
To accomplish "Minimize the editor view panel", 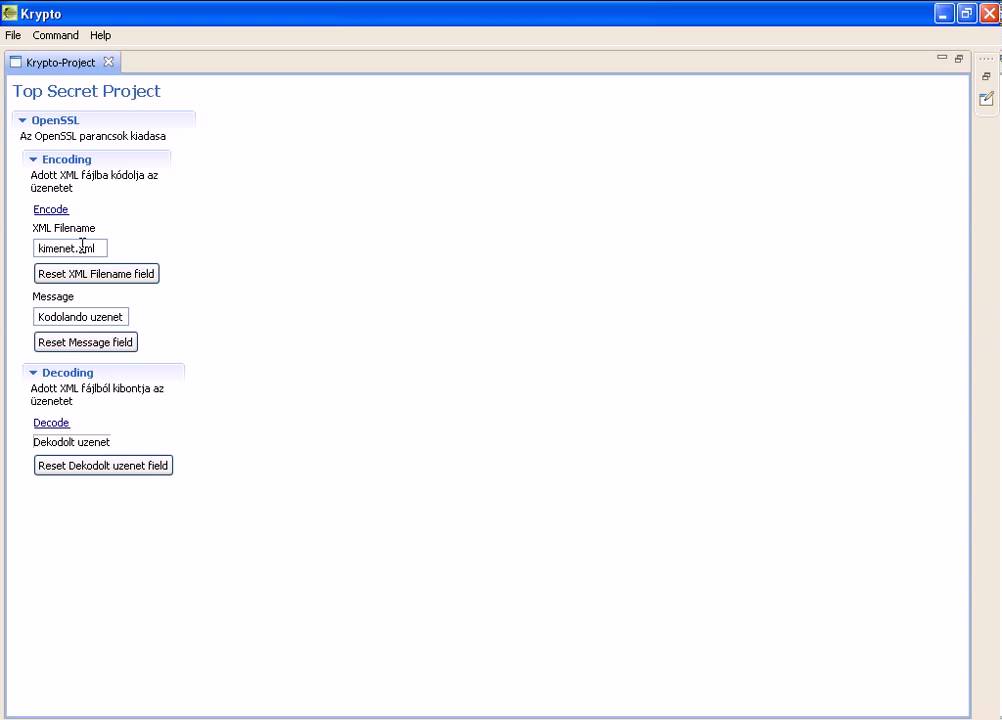I will click(x=942, y=57).
